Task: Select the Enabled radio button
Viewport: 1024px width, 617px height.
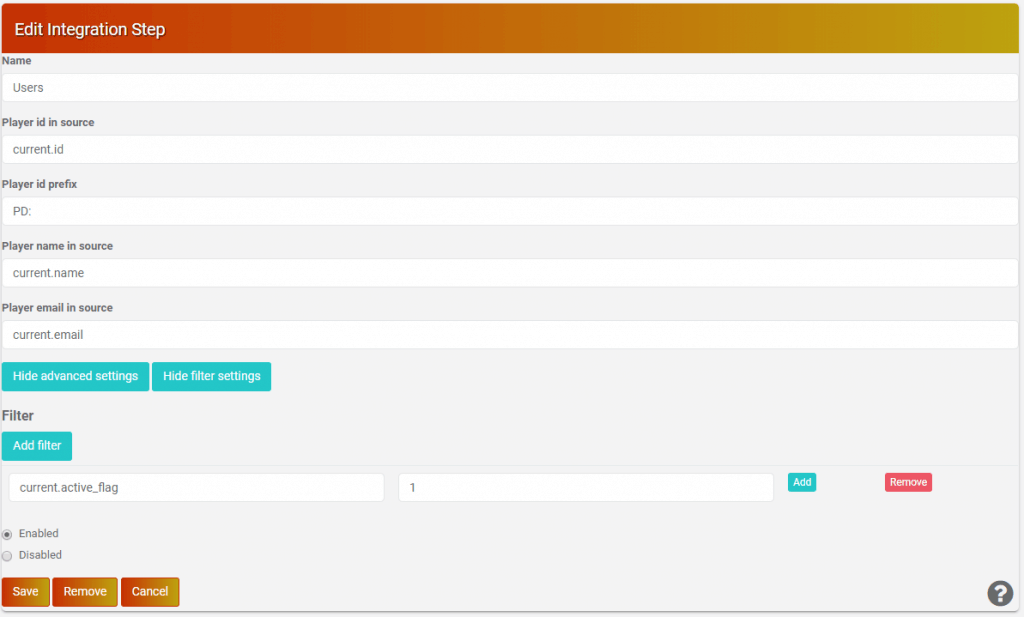Action: pos(7,535)
